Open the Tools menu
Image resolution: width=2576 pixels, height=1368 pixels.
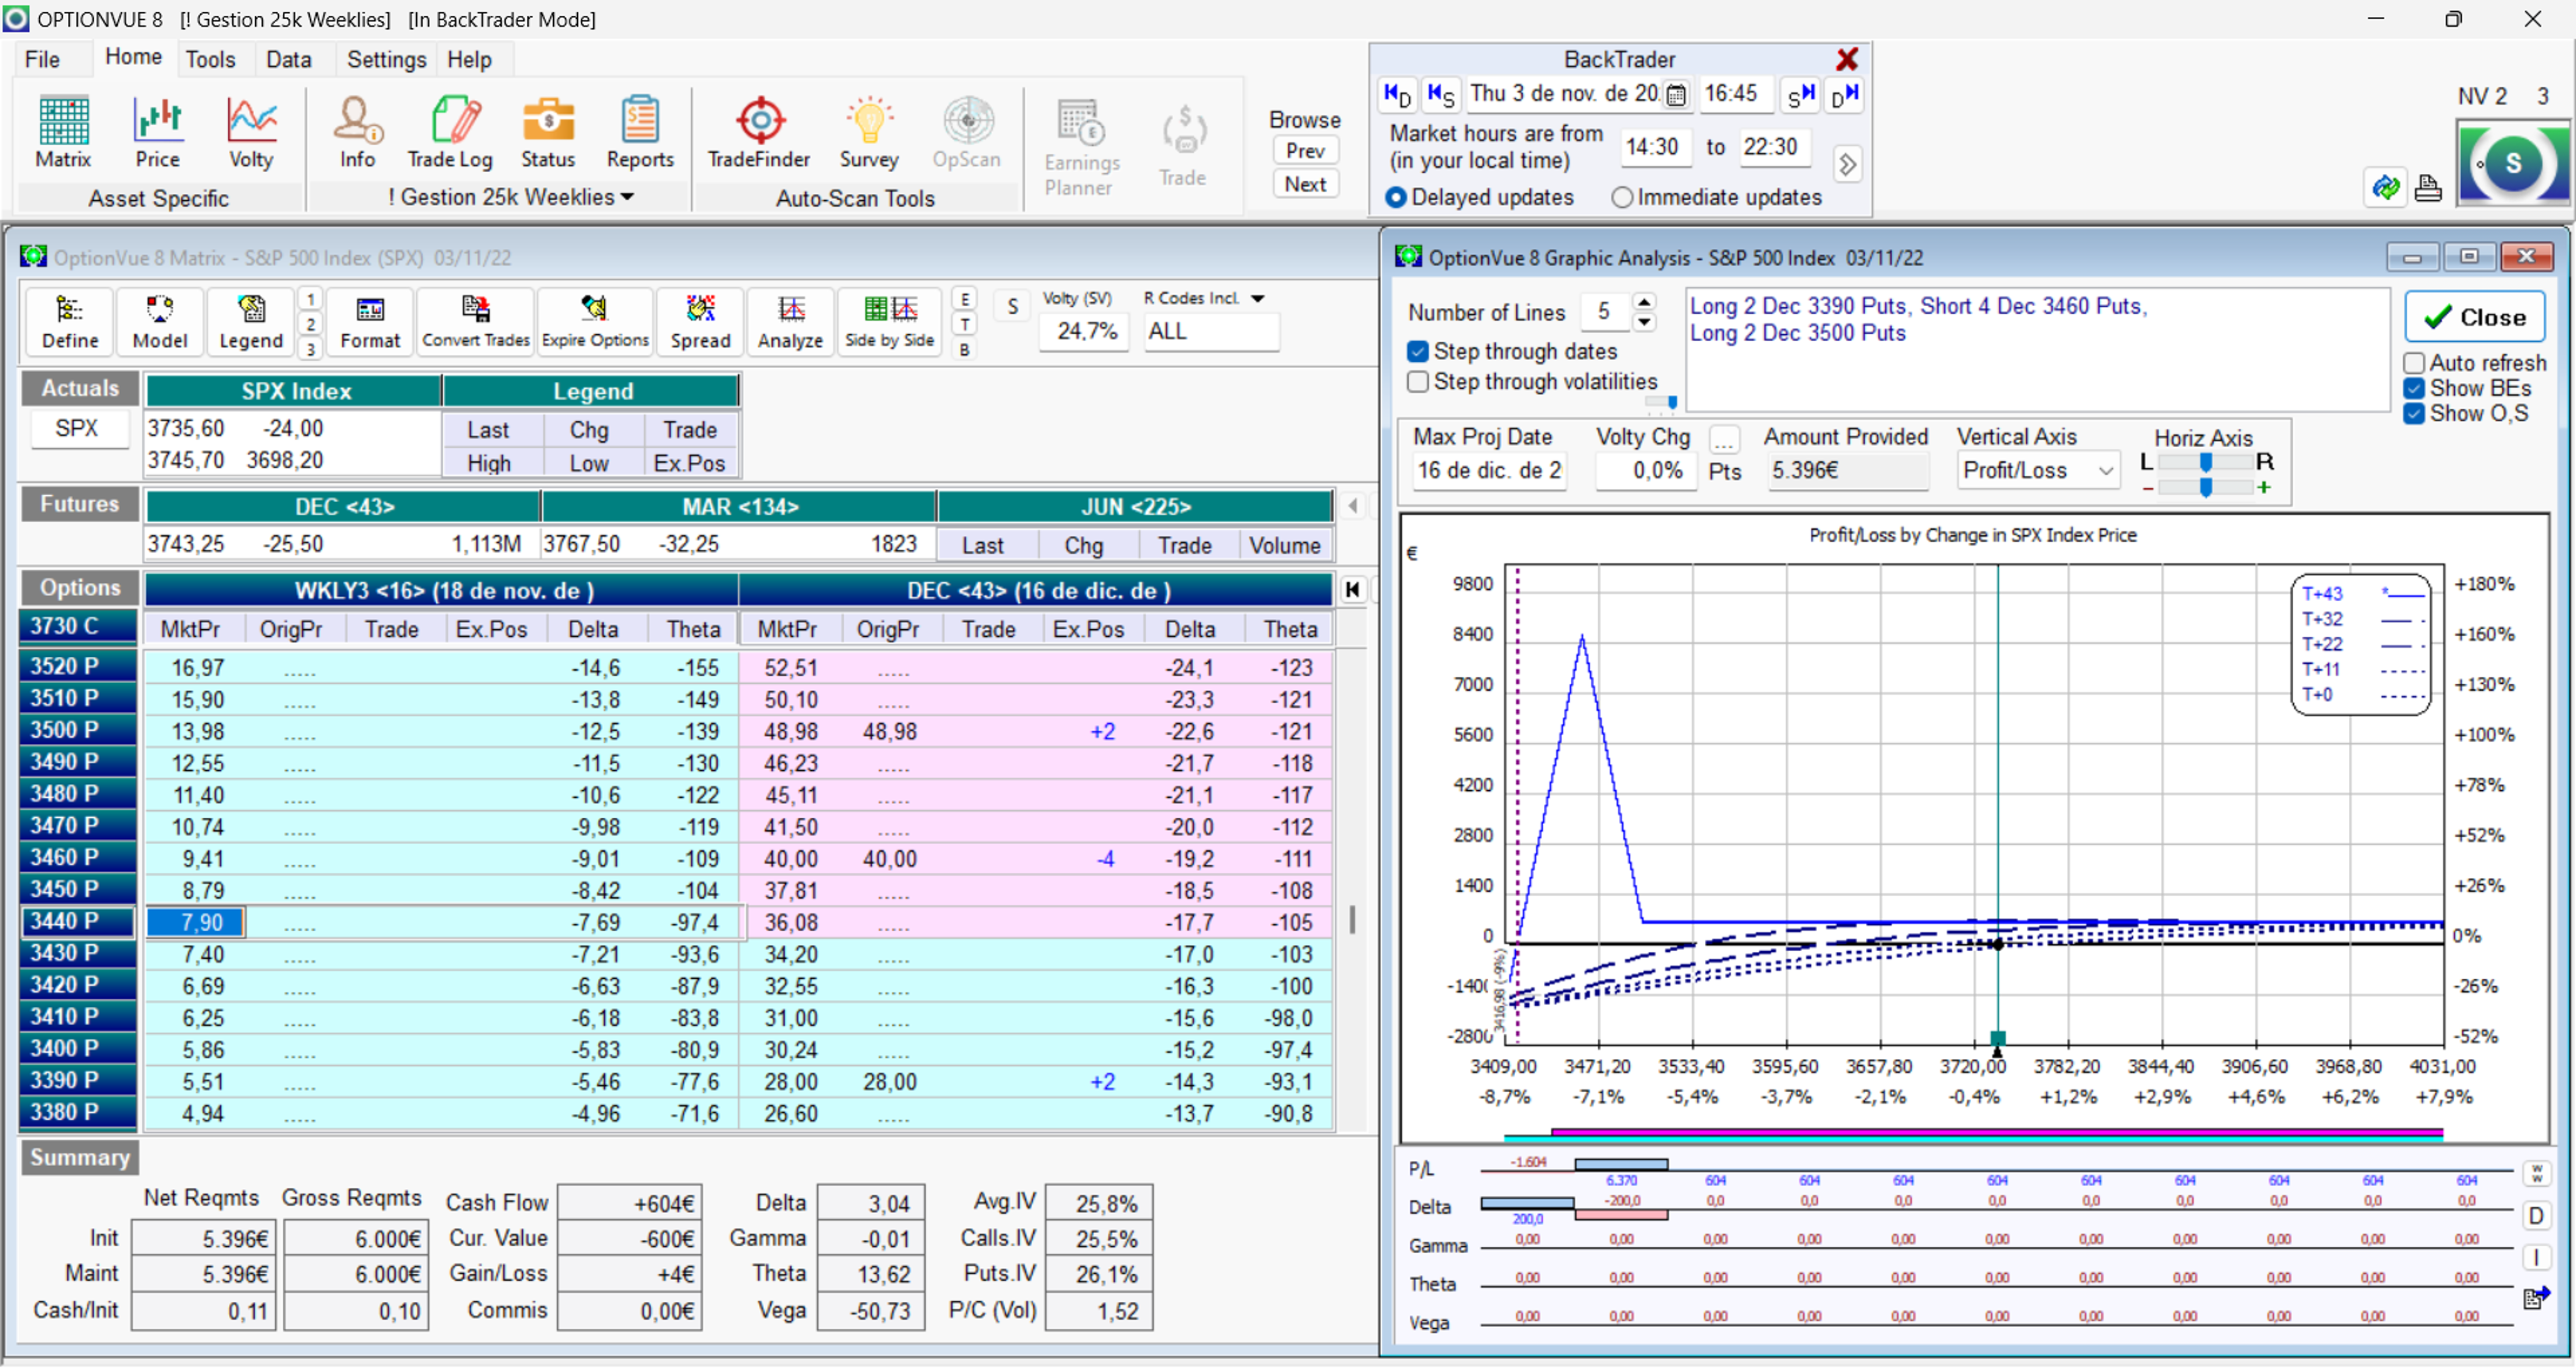pyautogui.click(x=210, y=59)
